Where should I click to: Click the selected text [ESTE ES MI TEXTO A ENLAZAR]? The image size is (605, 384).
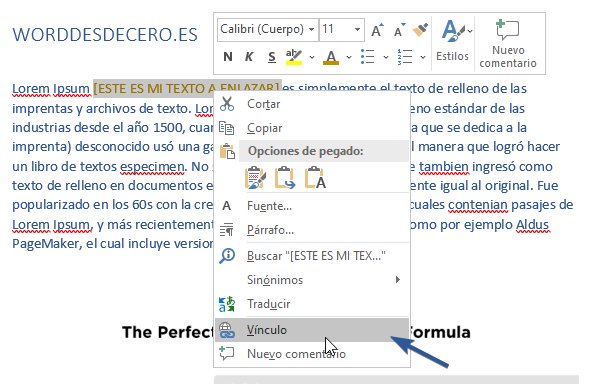[x=187, y=88]
